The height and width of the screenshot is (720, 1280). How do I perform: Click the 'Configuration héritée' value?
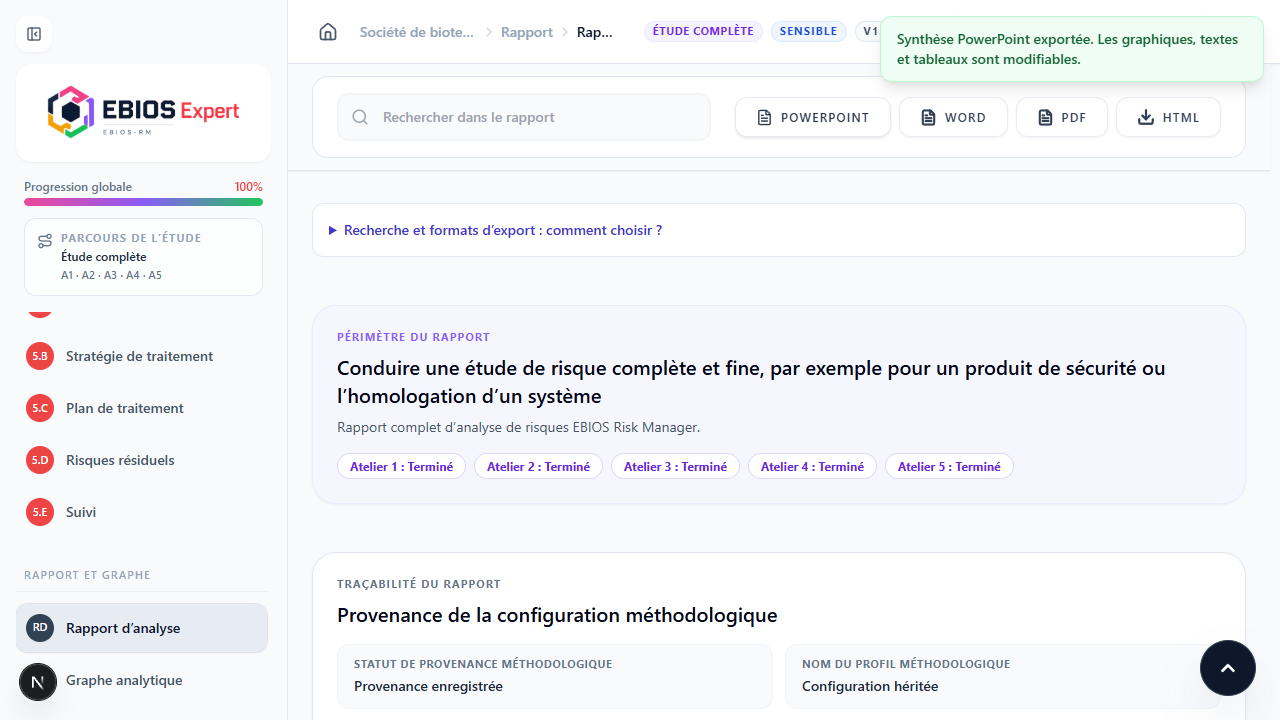870,686
